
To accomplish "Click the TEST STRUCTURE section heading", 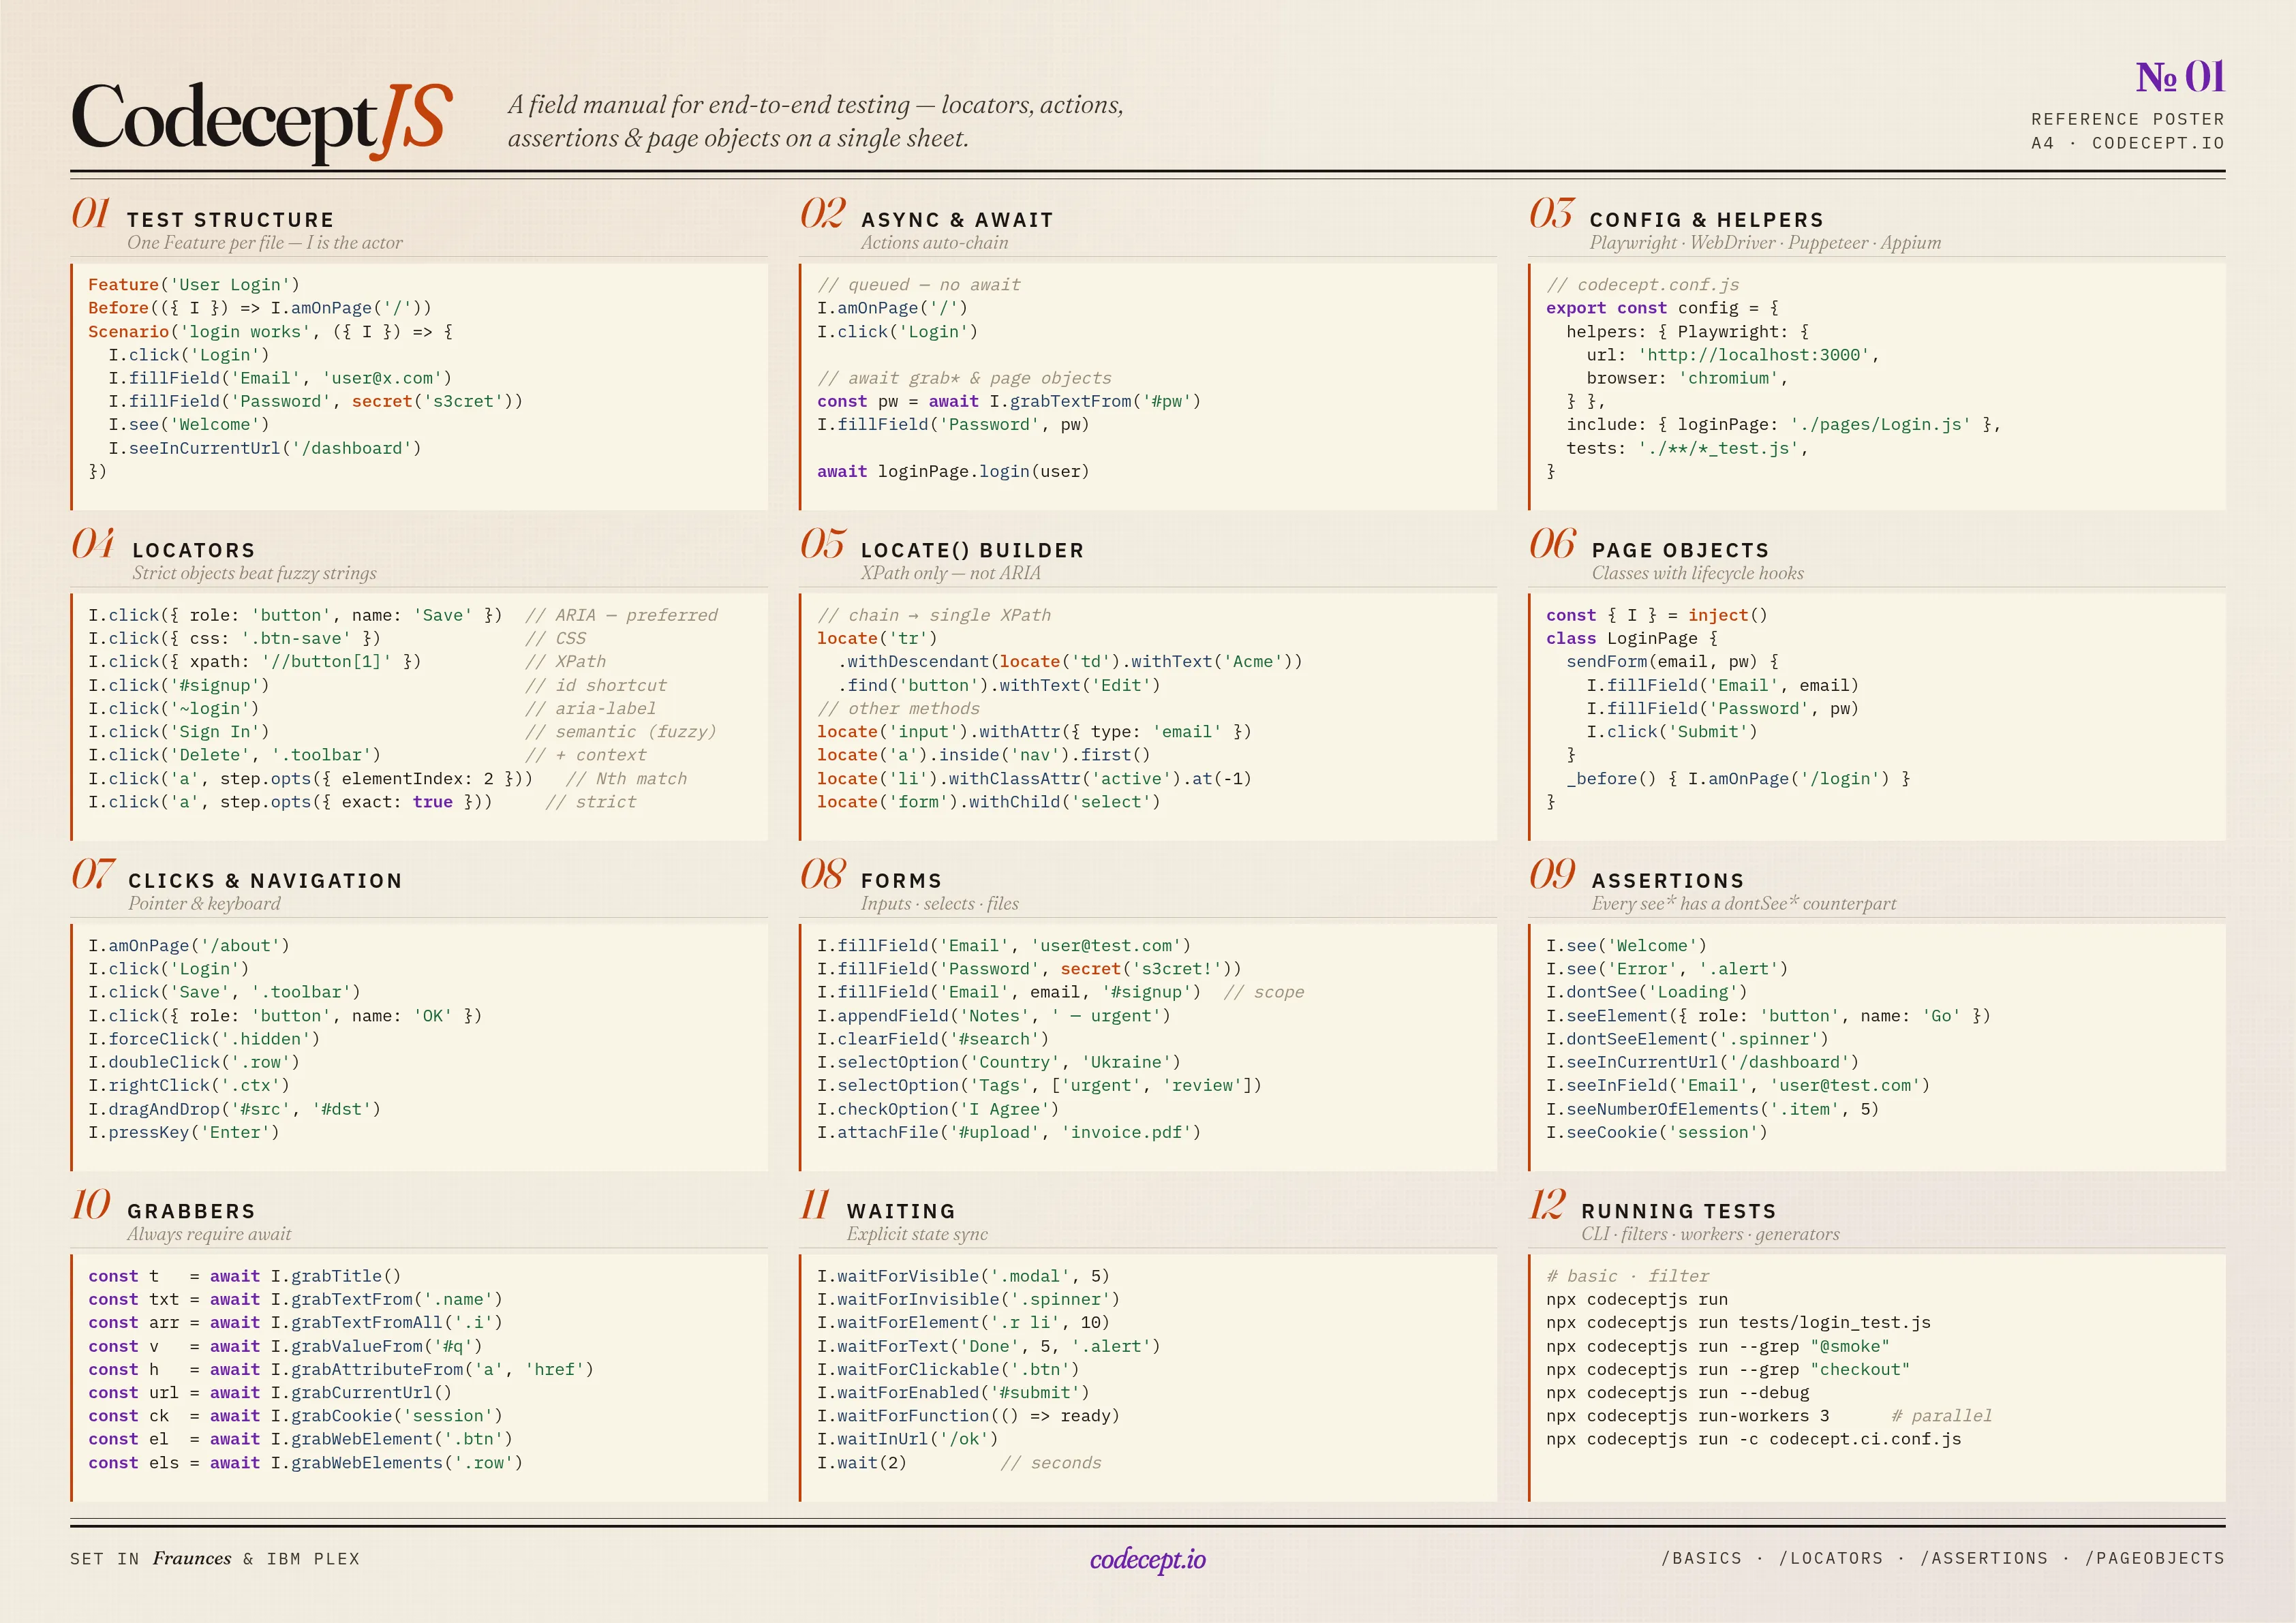I will coord(230,220).
